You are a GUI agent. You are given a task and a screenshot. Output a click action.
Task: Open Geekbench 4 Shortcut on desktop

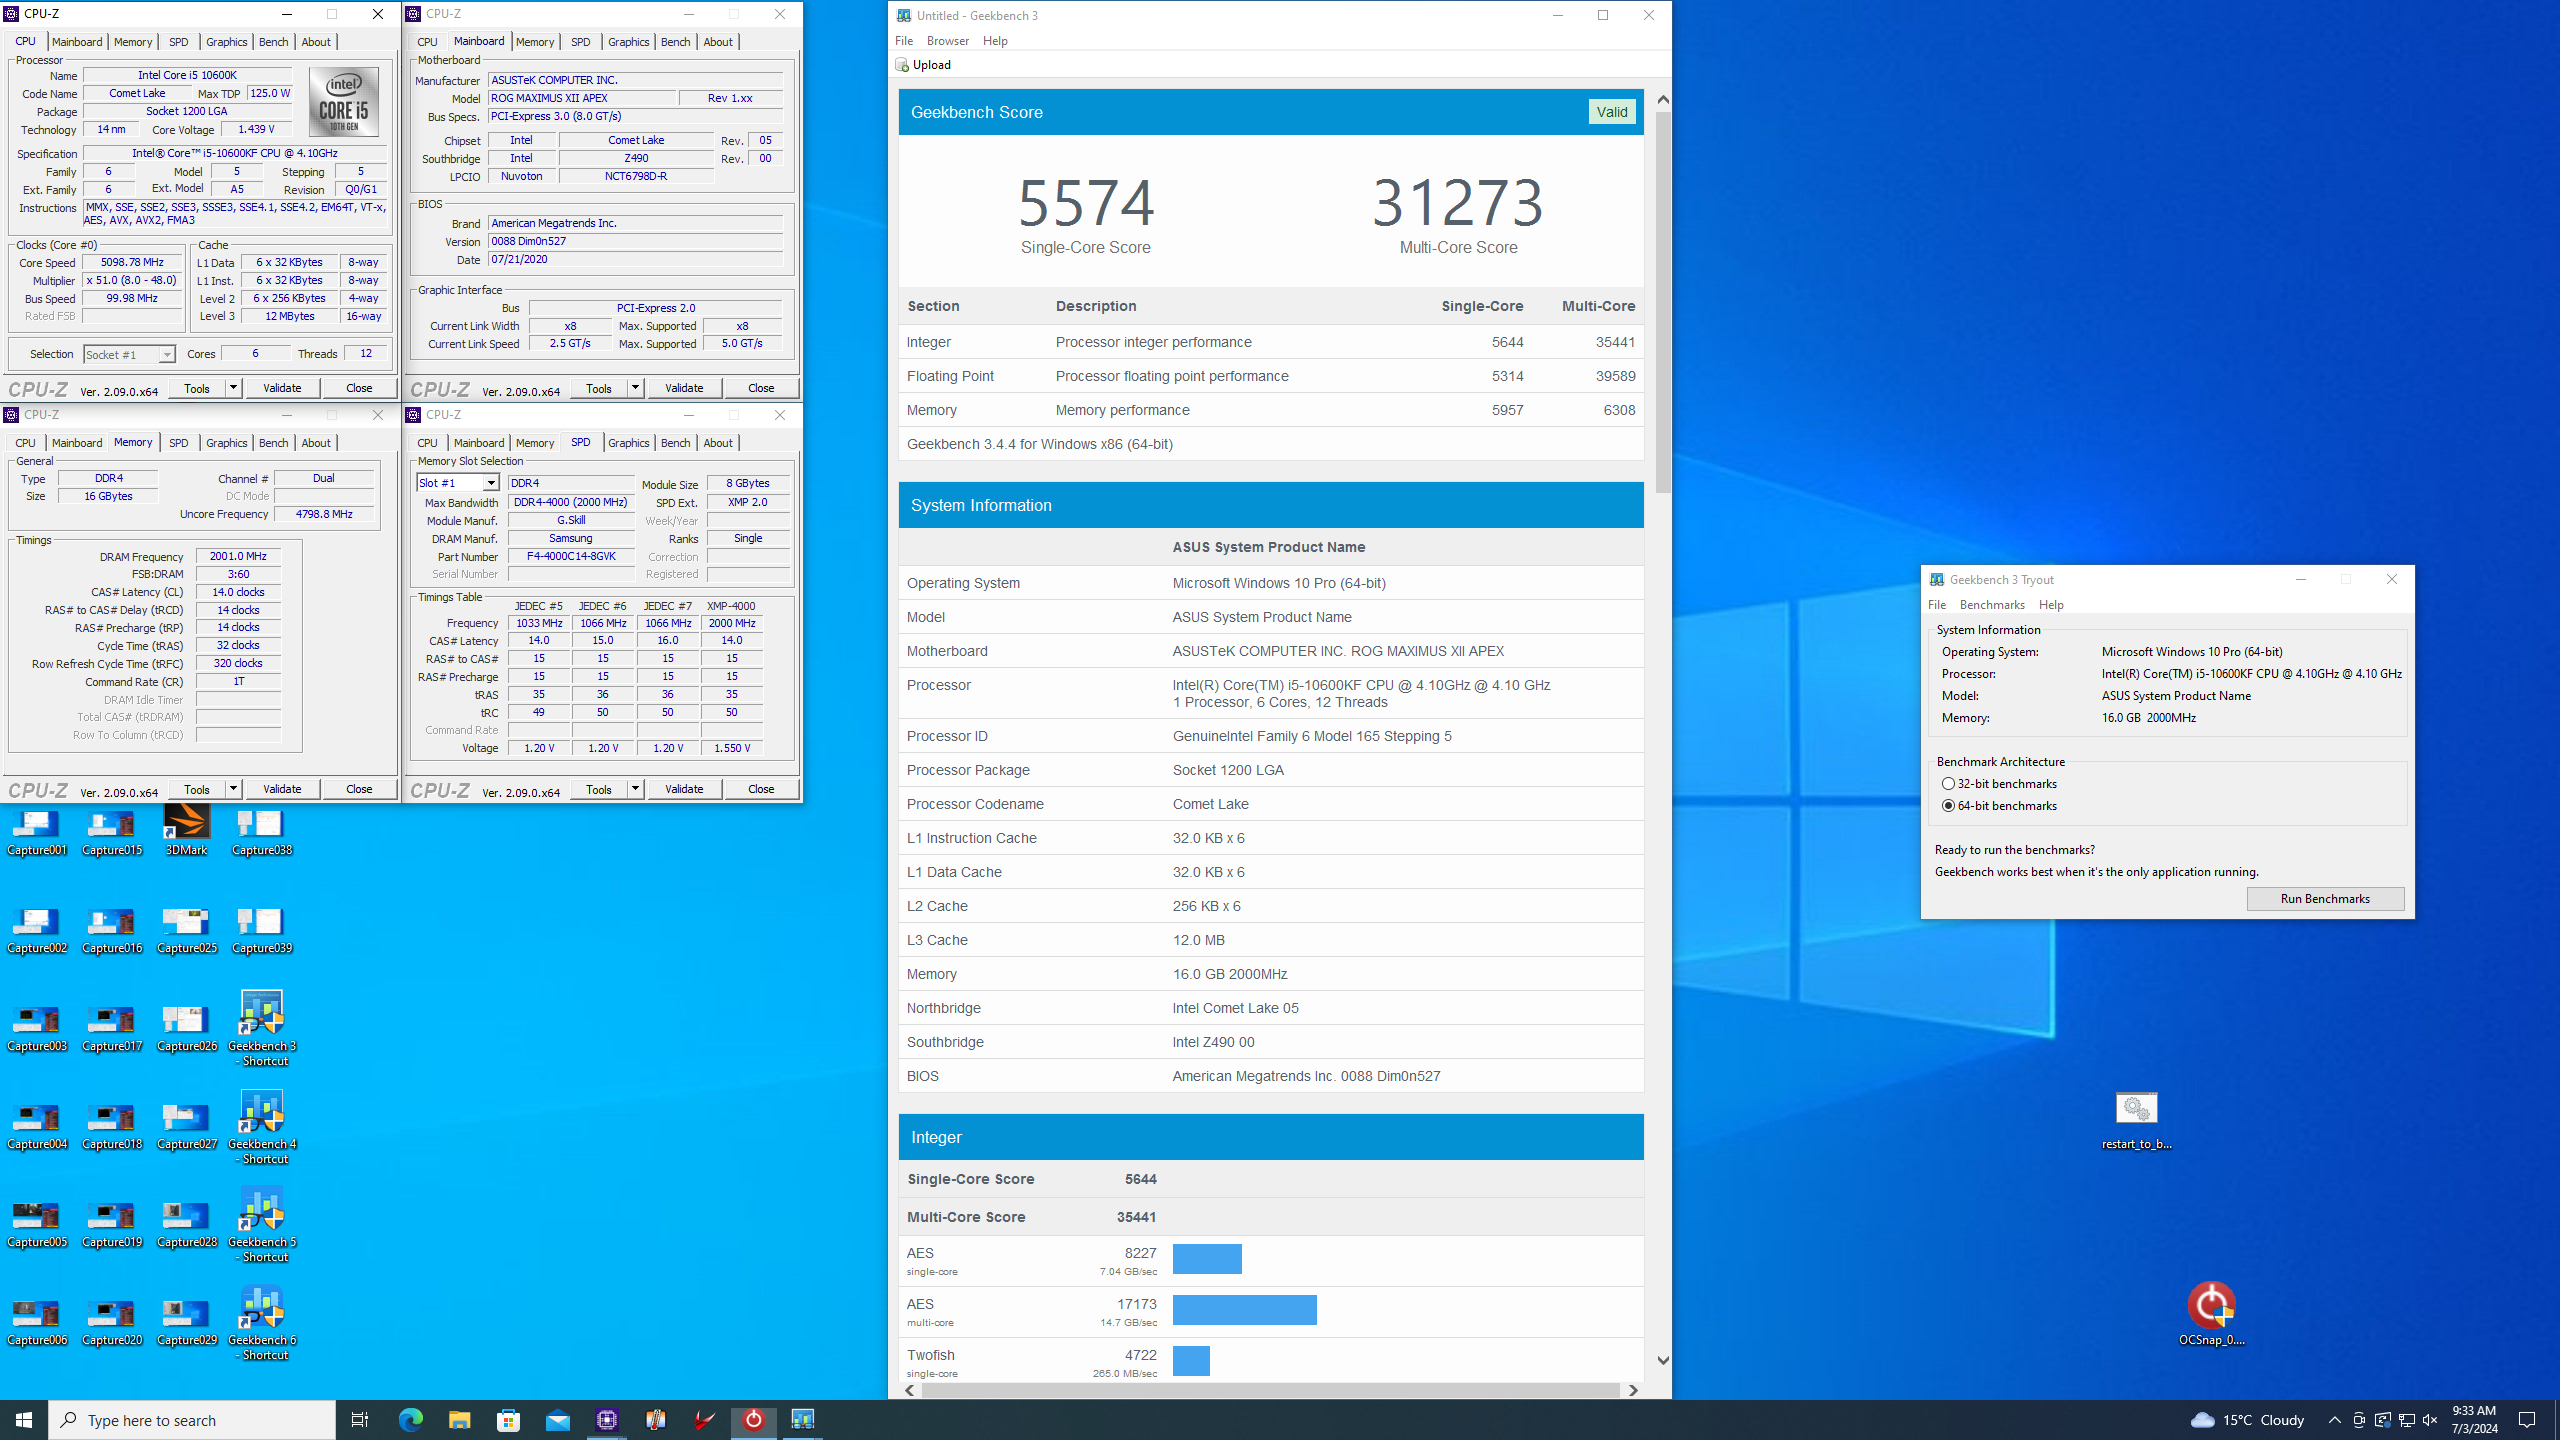point(262,1126)
